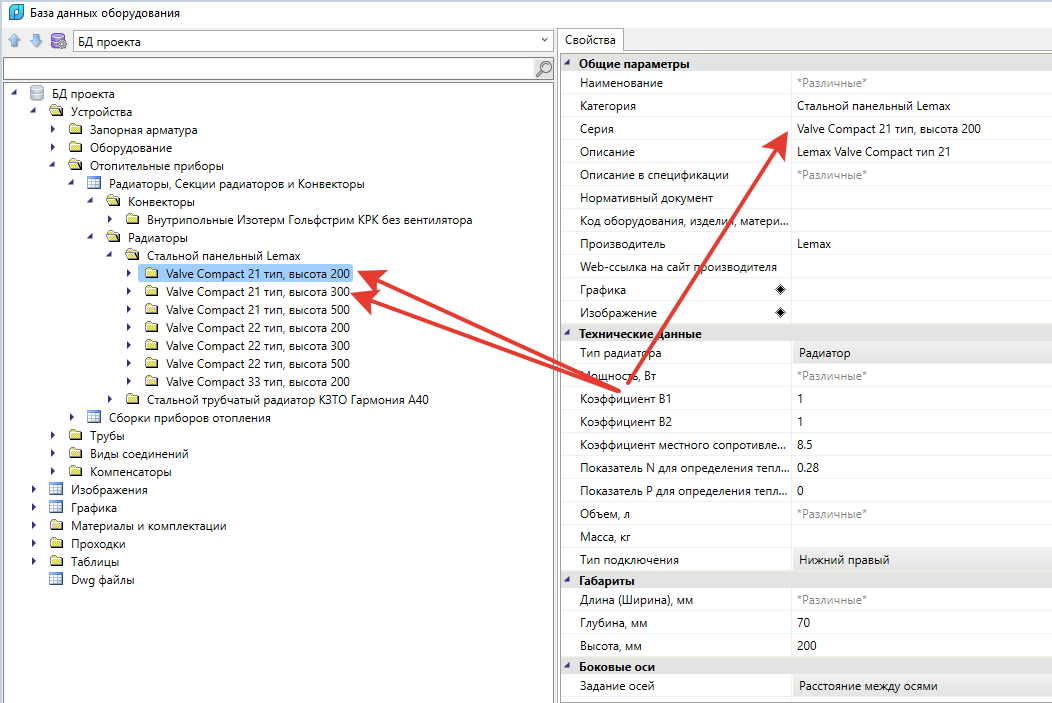Screen dimensions: 1052x703
Task: Open the Тип радиатора value Радиатор
Action: (x=922, y=353)
